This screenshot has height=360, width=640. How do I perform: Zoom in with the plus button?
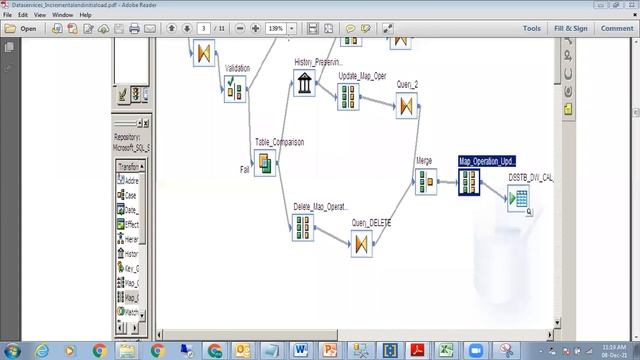(256, 29)
